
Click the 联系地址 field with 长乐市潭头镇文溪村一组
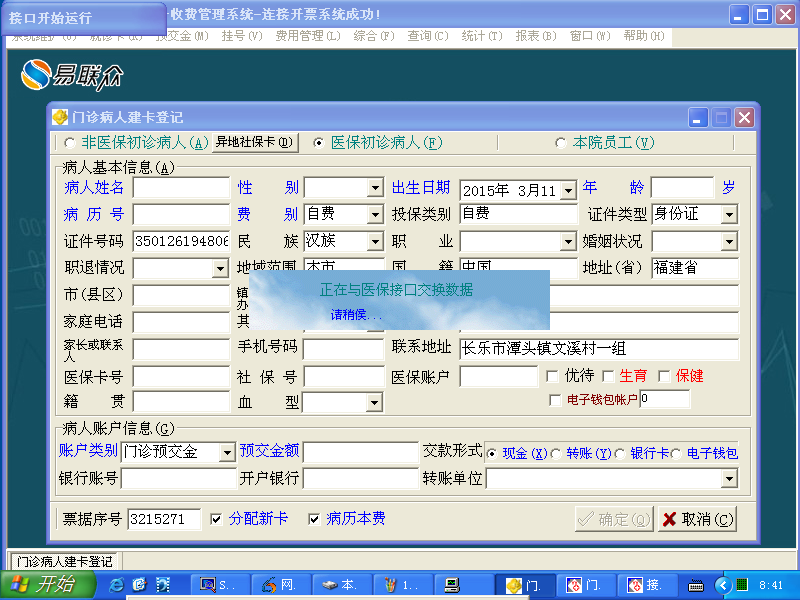click(599, 349)
